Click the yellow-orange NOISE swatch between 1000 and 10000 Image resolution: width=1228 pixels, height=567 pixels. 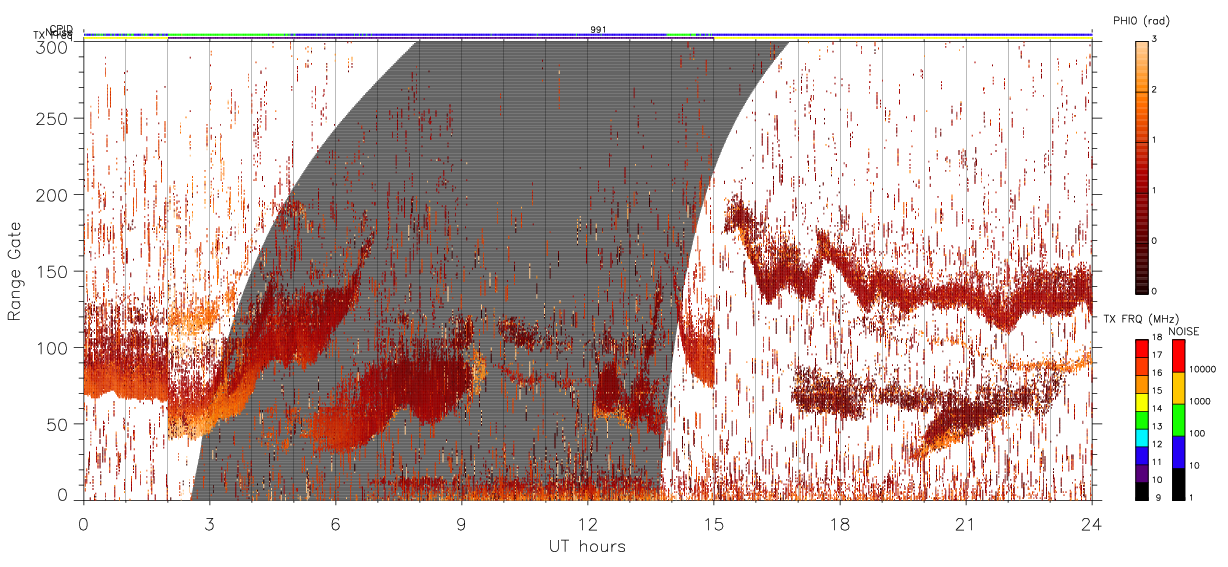coord(1178,388)
